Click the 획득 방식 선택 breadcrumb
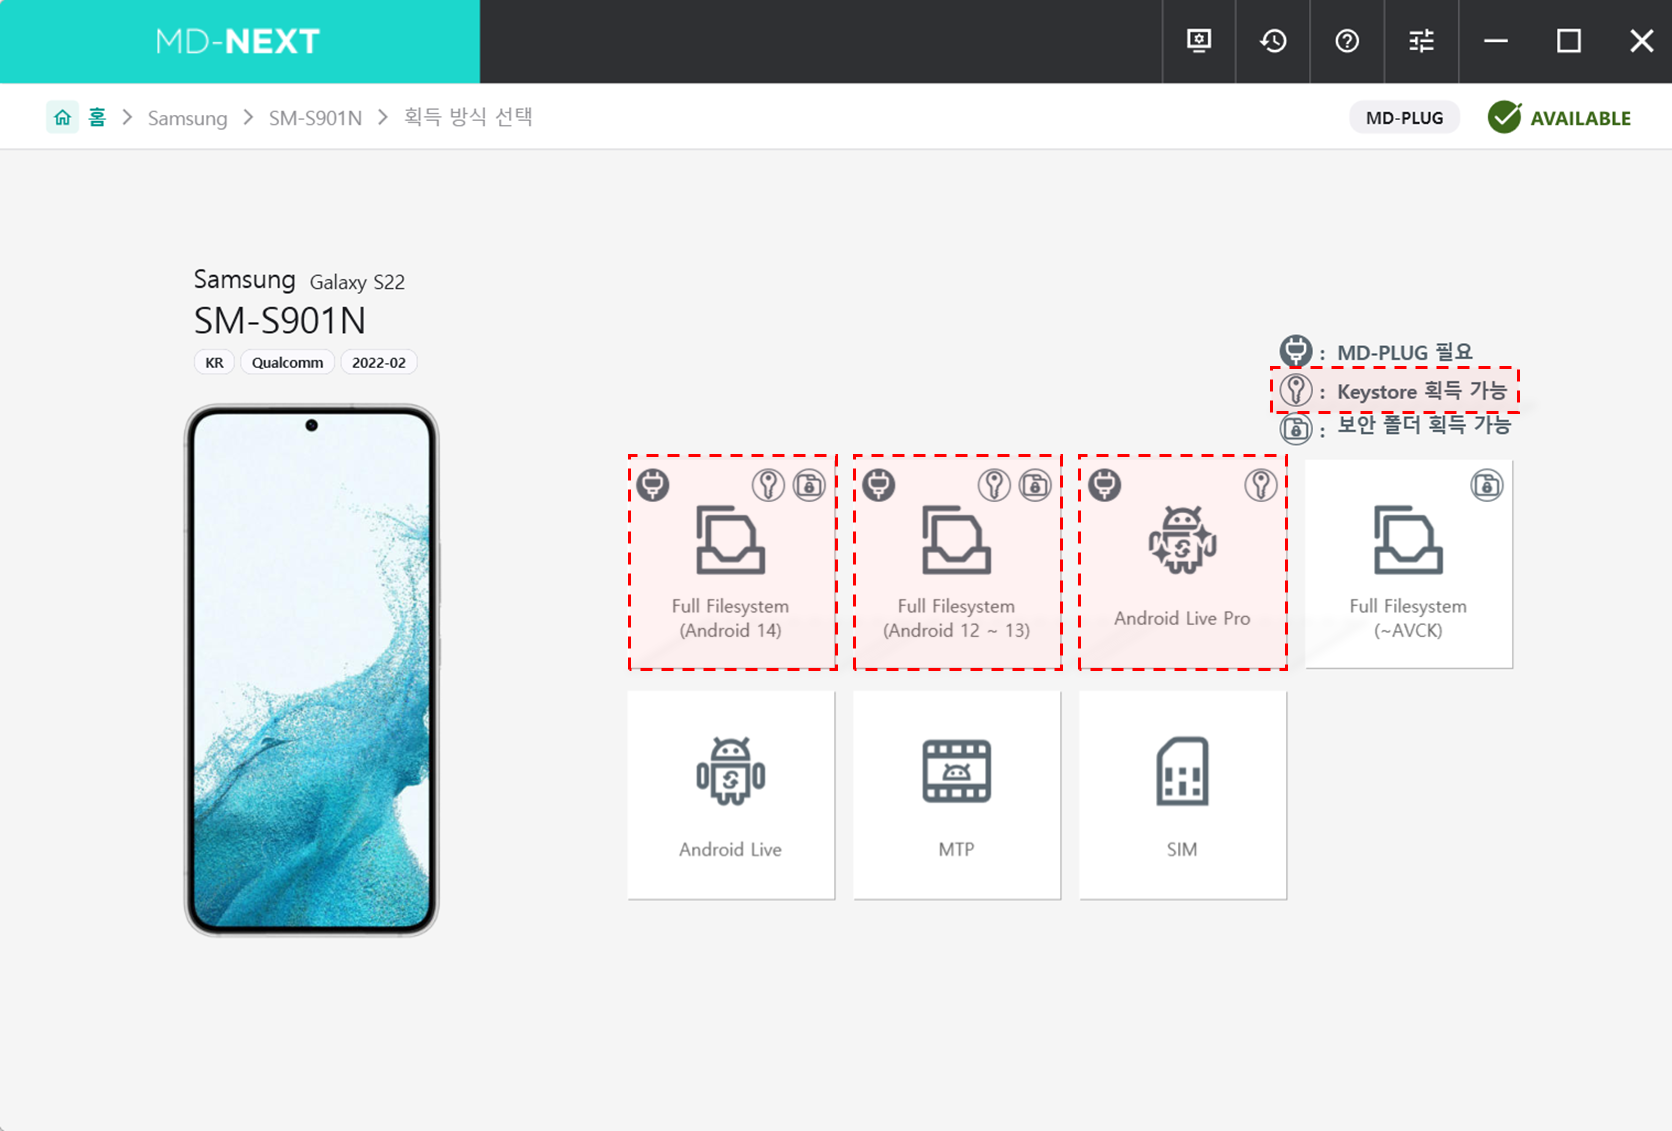 point(468,117)
